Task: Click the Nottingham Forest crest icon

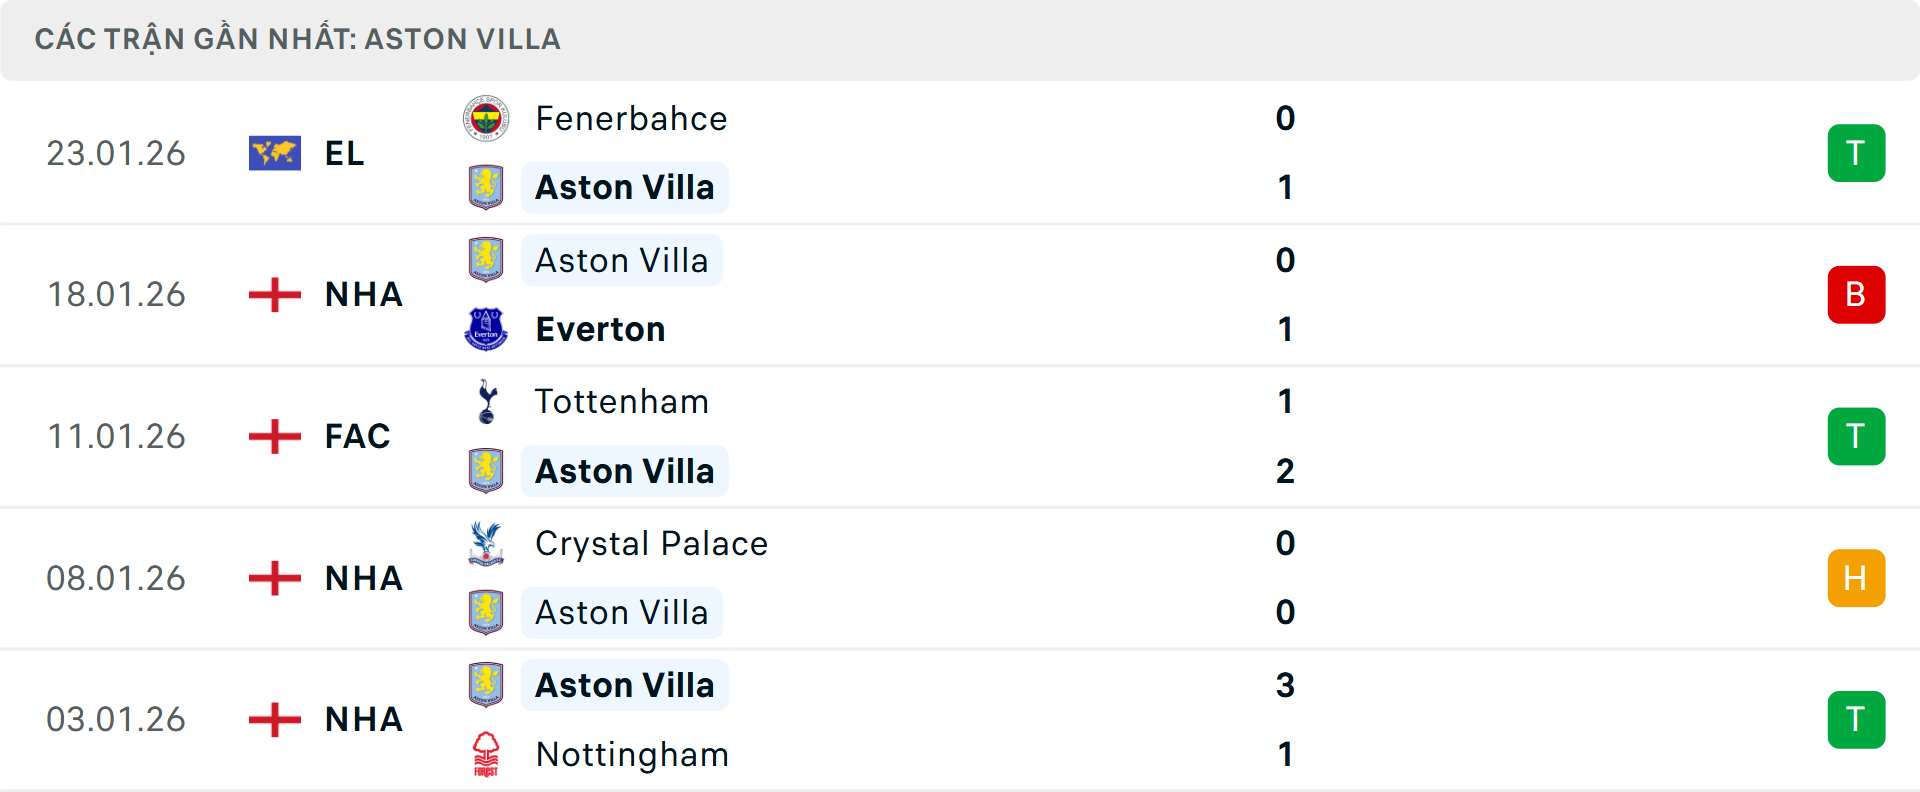Action: click(487, 755)
